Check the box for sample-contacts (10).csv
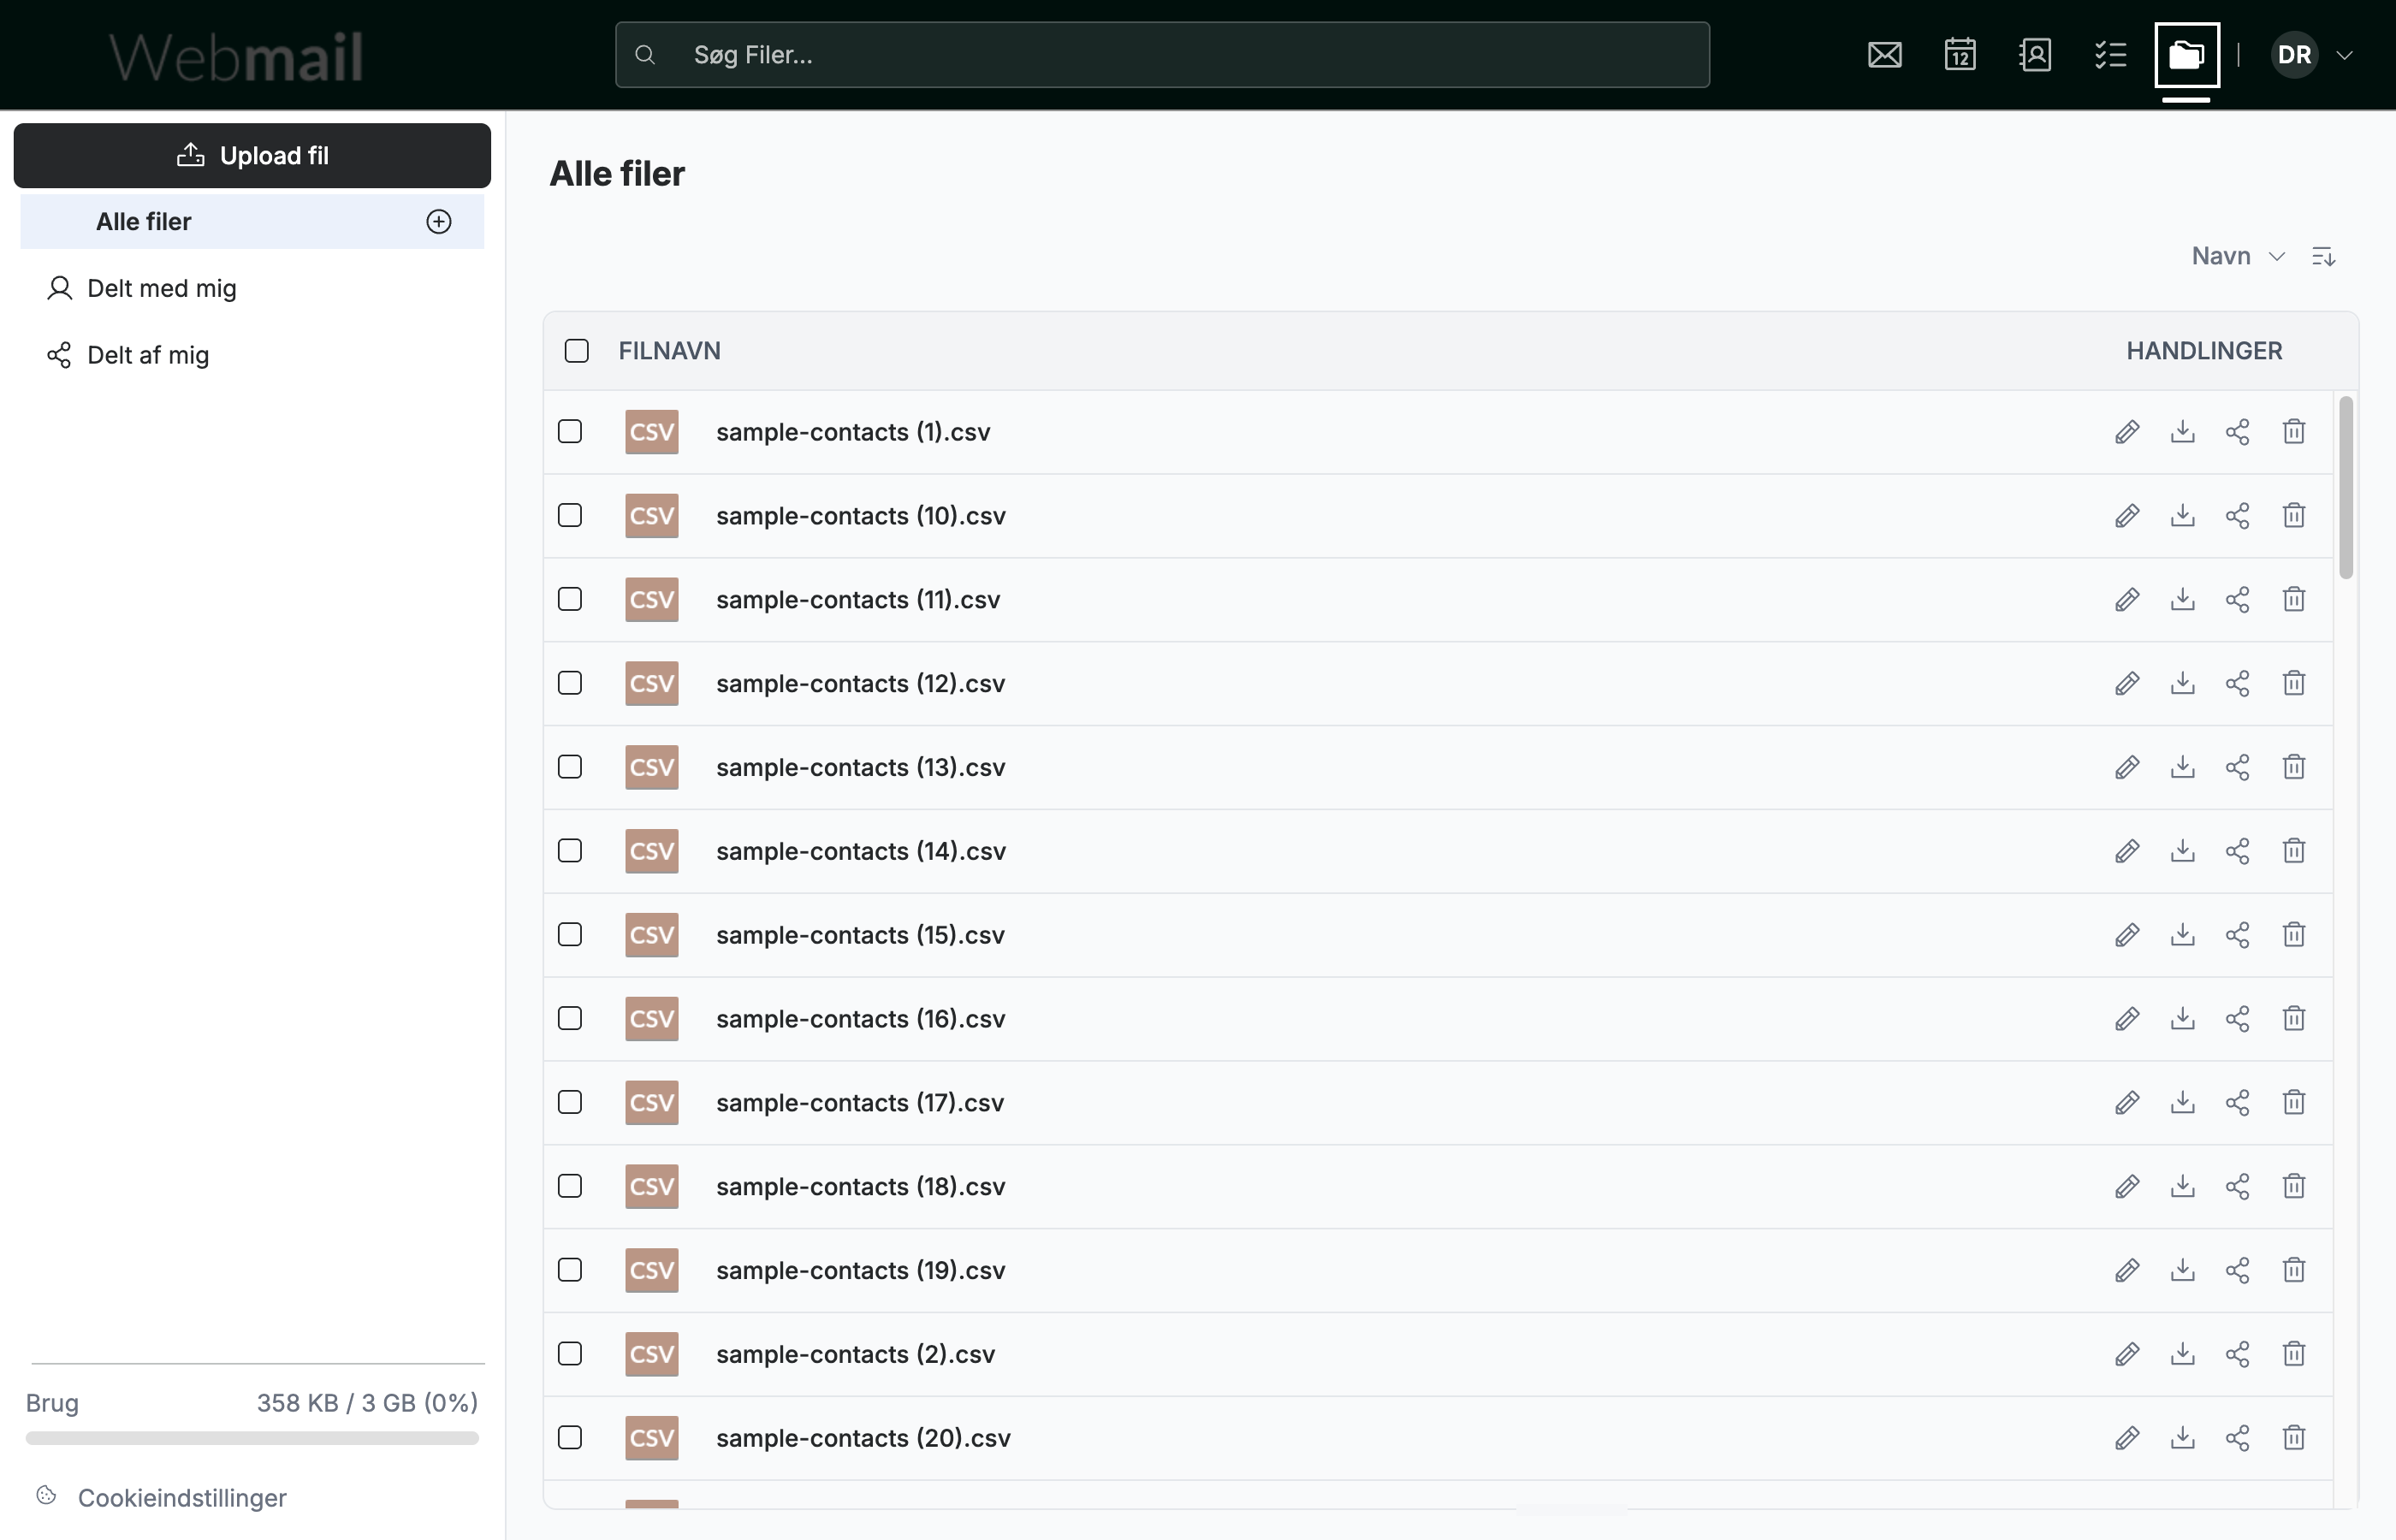Screen dimensions: 2396x1540 point(570,516)
